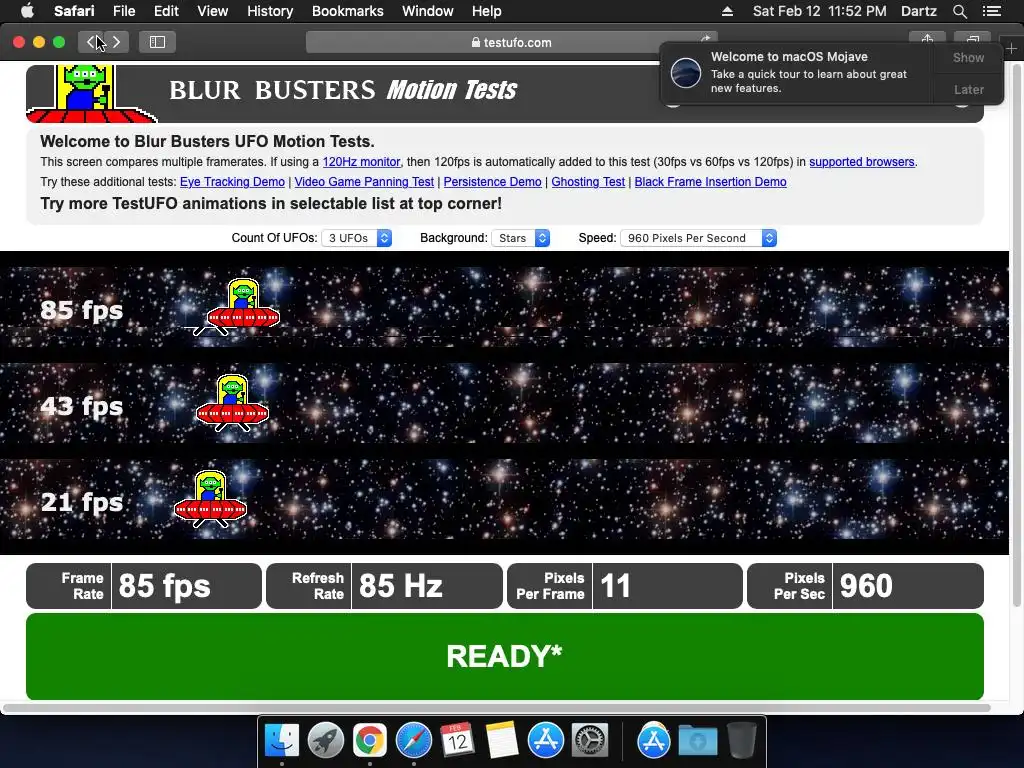
Task: Open the 120Hz monitor link
Action: tap(361, 162)
